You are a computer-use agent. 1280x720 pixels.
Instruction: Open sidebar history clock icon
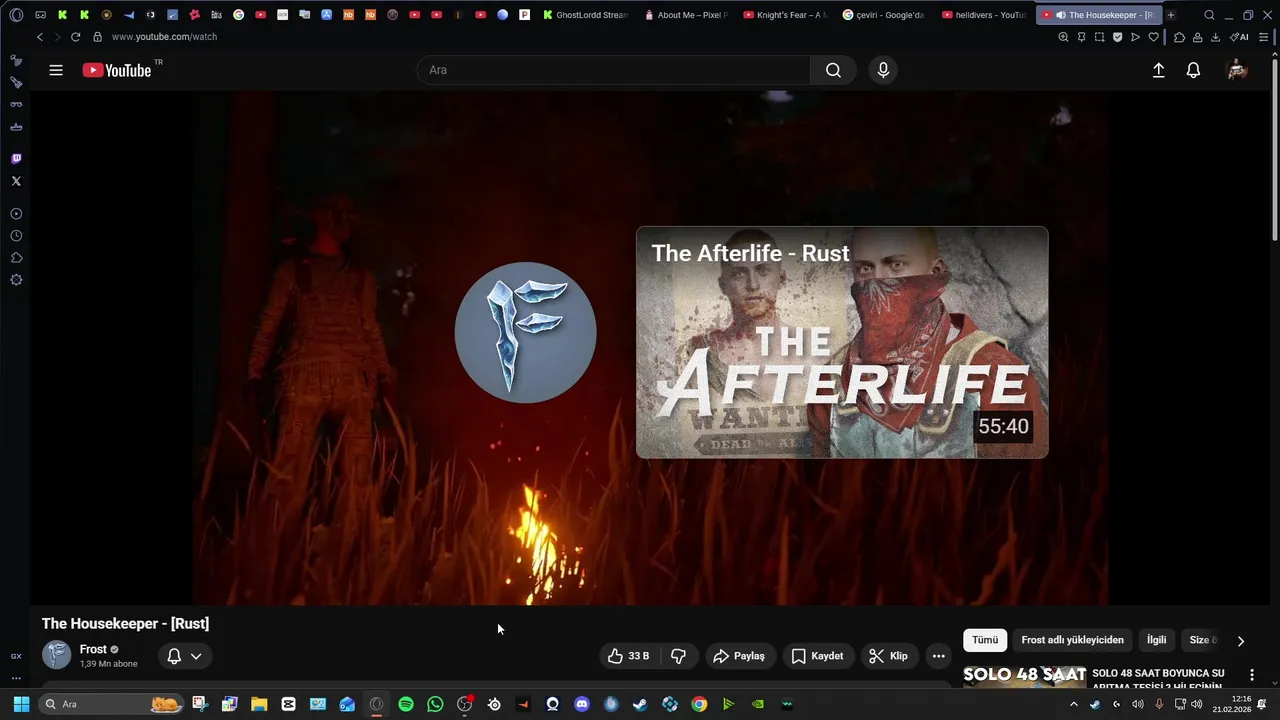click(x=16, y=236)
